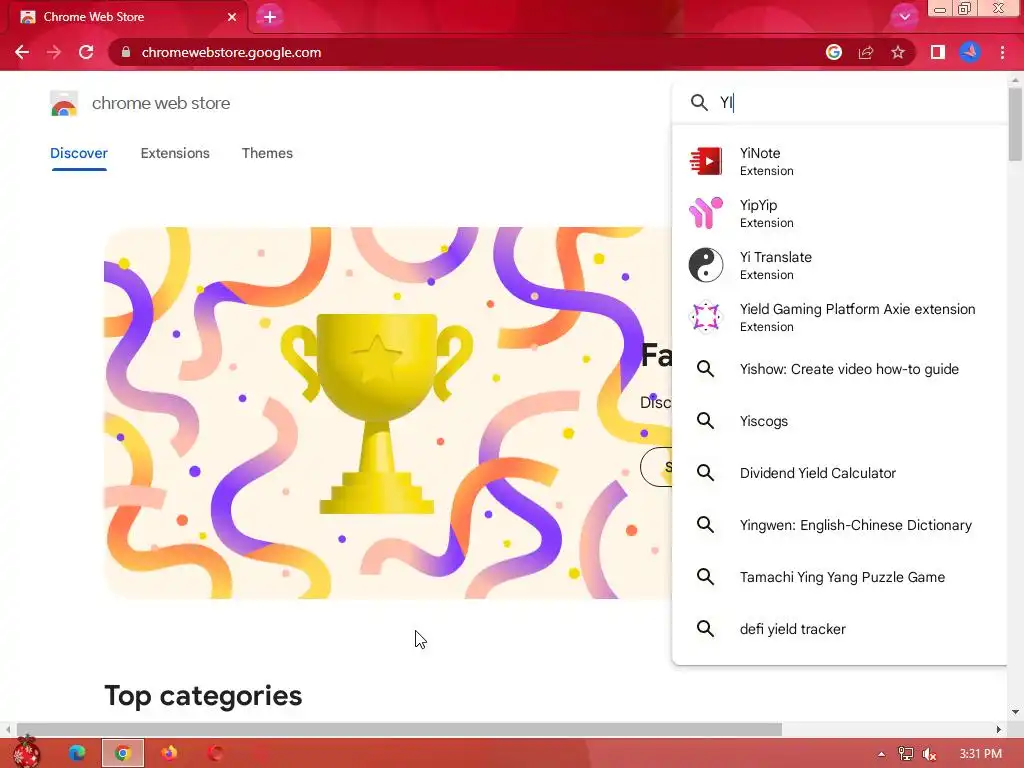Open the tab search dropdown arrow
Screen dimensions: 1024x768
point(904,17)
